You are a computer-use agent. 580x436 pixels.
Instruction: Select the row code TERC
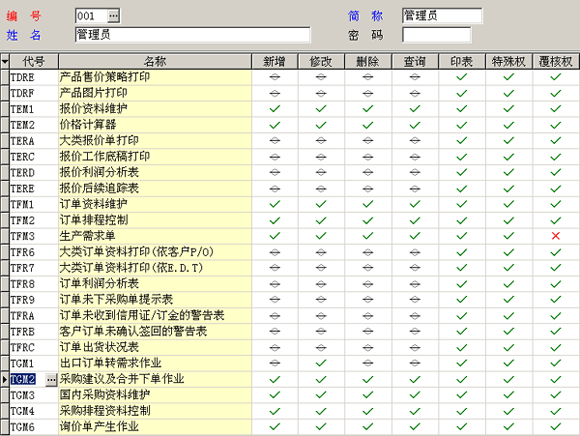(x=22, y=157)
